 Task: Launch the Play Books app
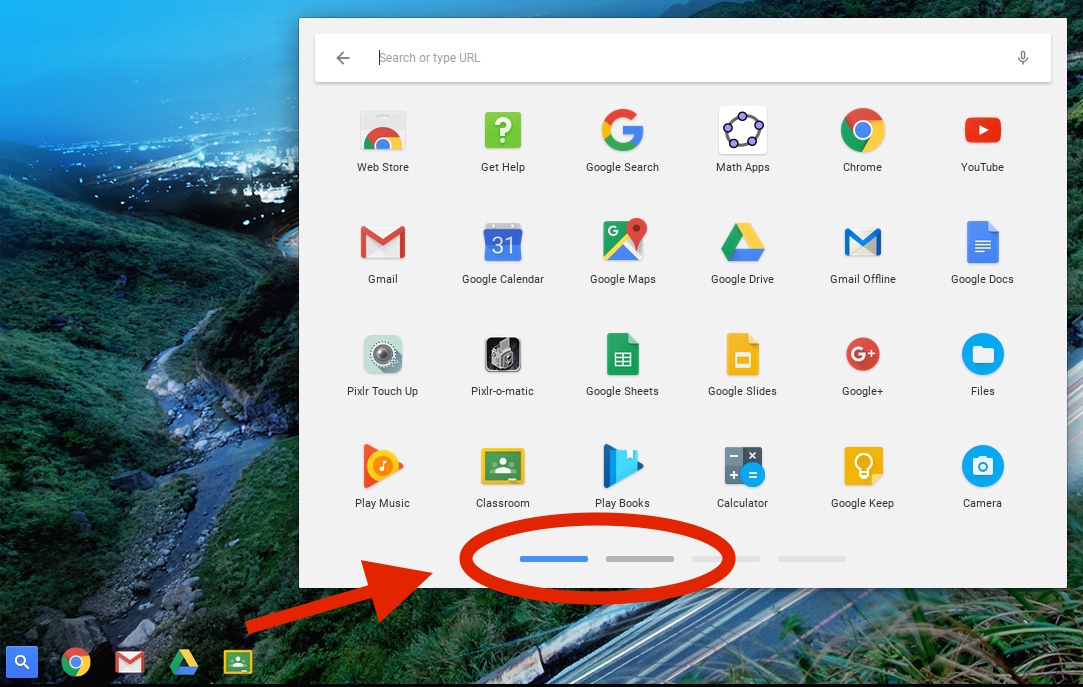click(622, 466)
